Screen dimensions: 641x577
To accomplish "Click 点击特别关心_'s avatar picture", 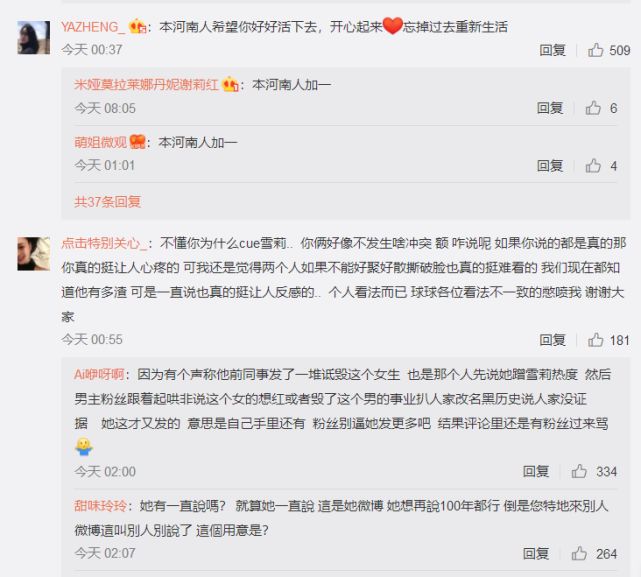I will coord(34,254).
